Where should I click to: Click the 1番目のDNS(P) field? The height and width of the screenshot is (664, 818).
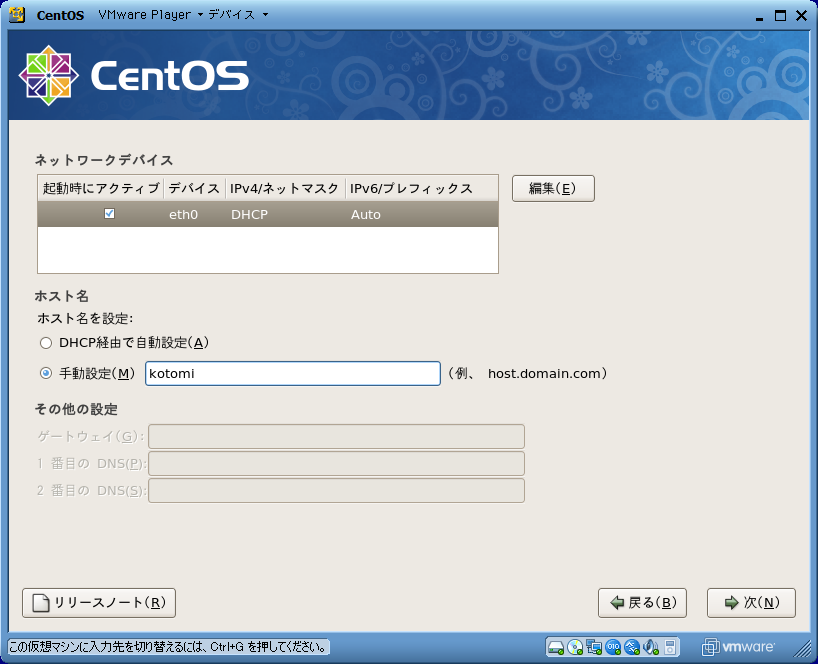(336, 464)
